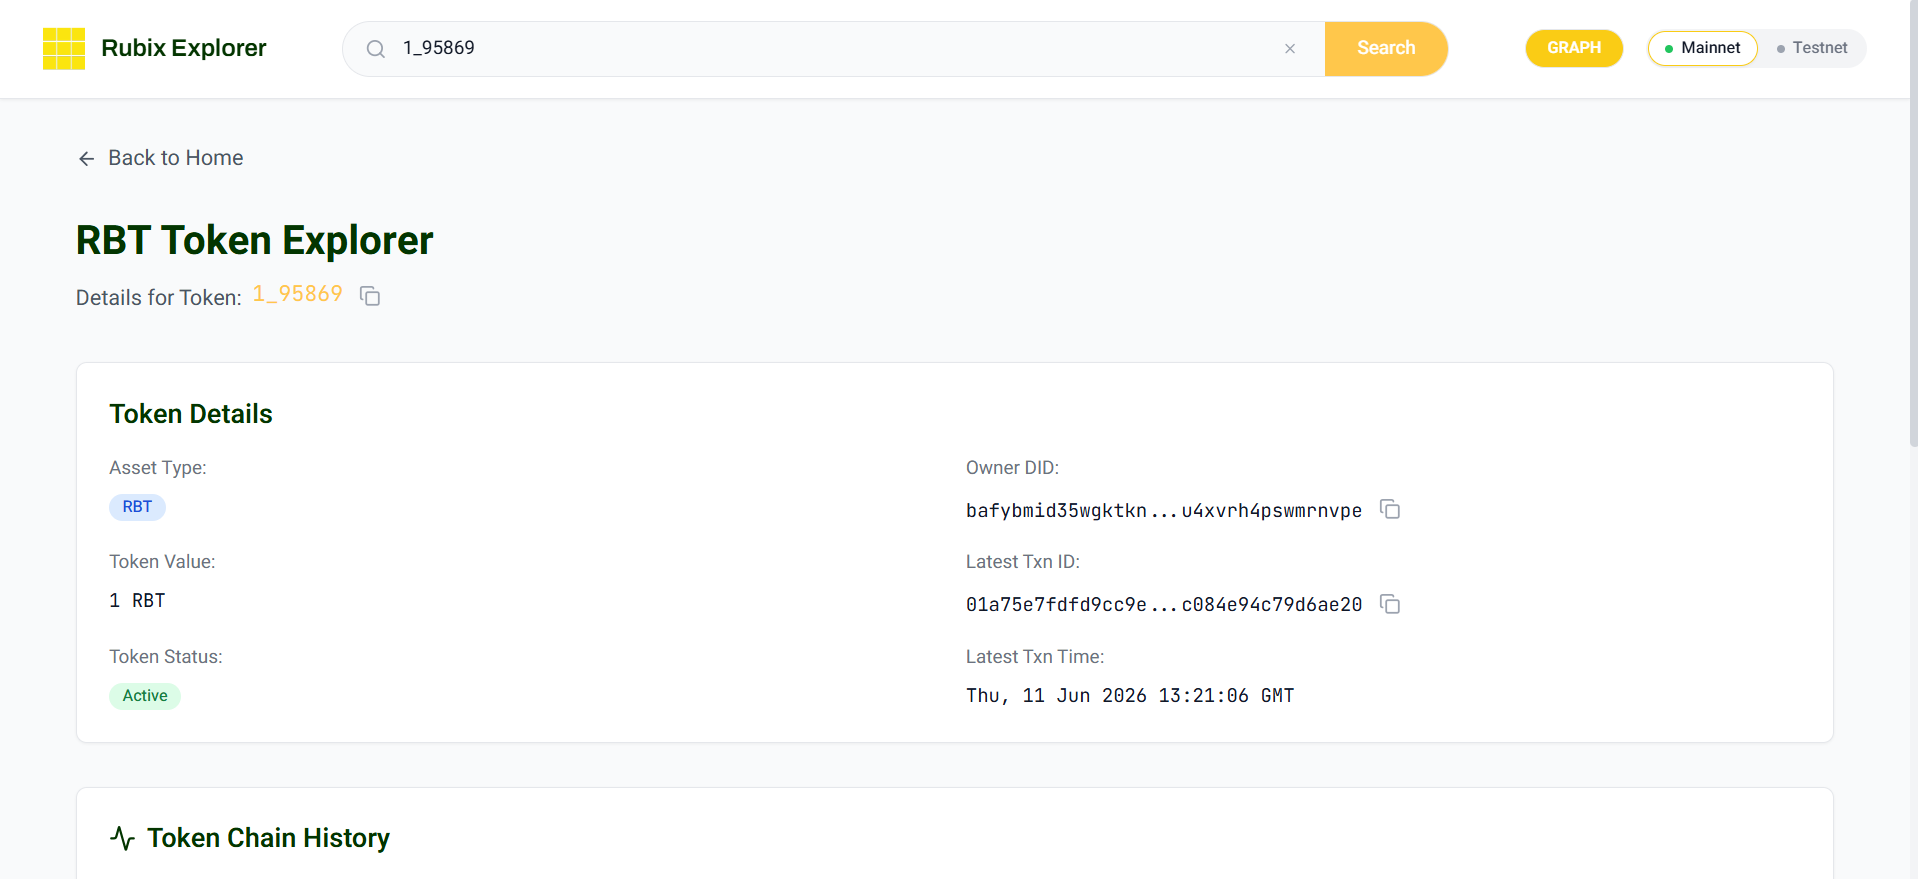Click the Token Chain History heading

(268, 838)
